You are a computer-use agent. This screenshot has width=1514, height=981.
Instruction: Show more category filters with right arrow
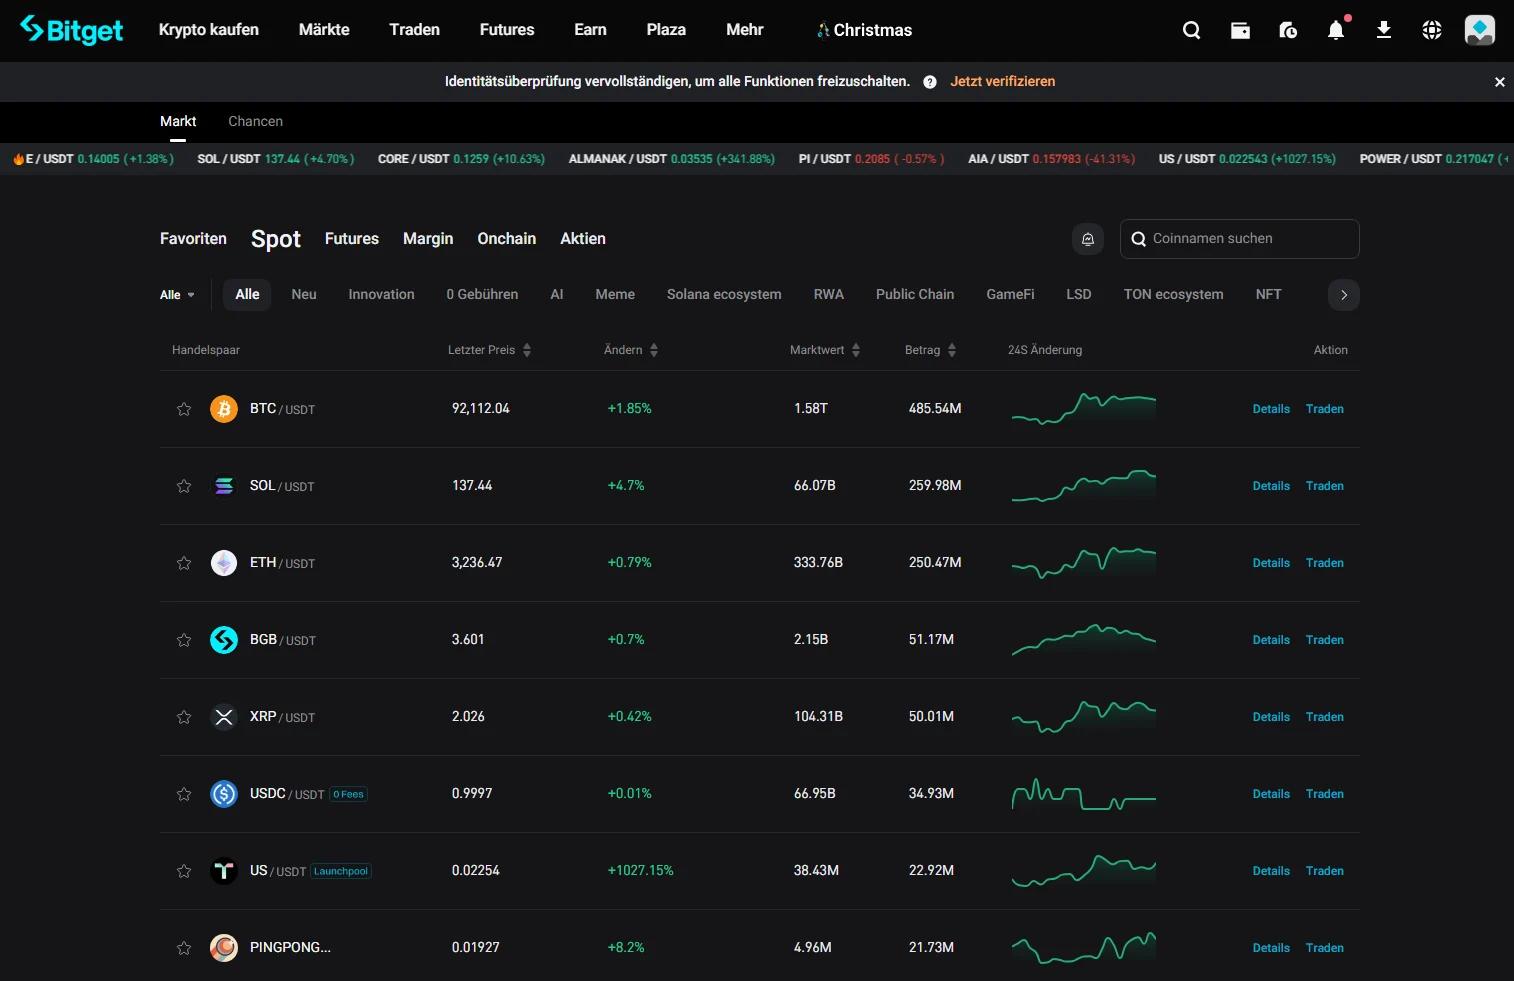pos(1344,295)
